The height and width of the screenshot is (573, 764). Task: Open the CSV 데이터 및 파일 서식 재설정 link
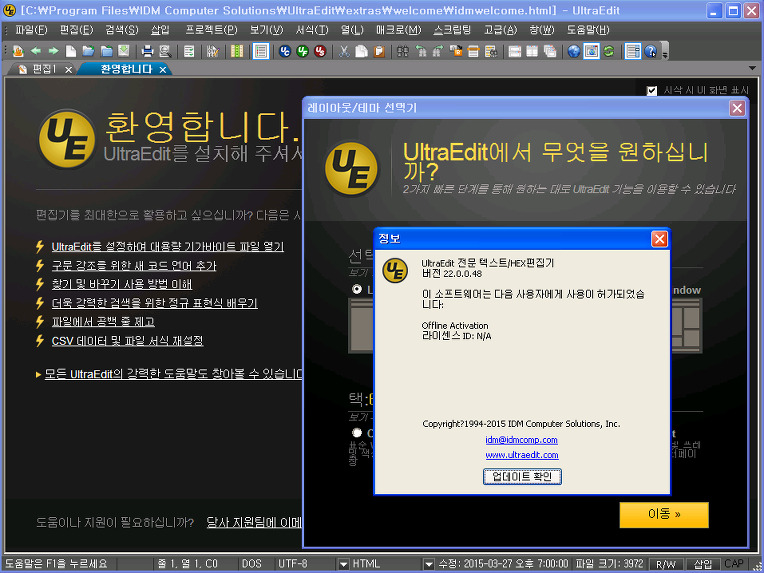pyautogui.click(x=127, y=341)
